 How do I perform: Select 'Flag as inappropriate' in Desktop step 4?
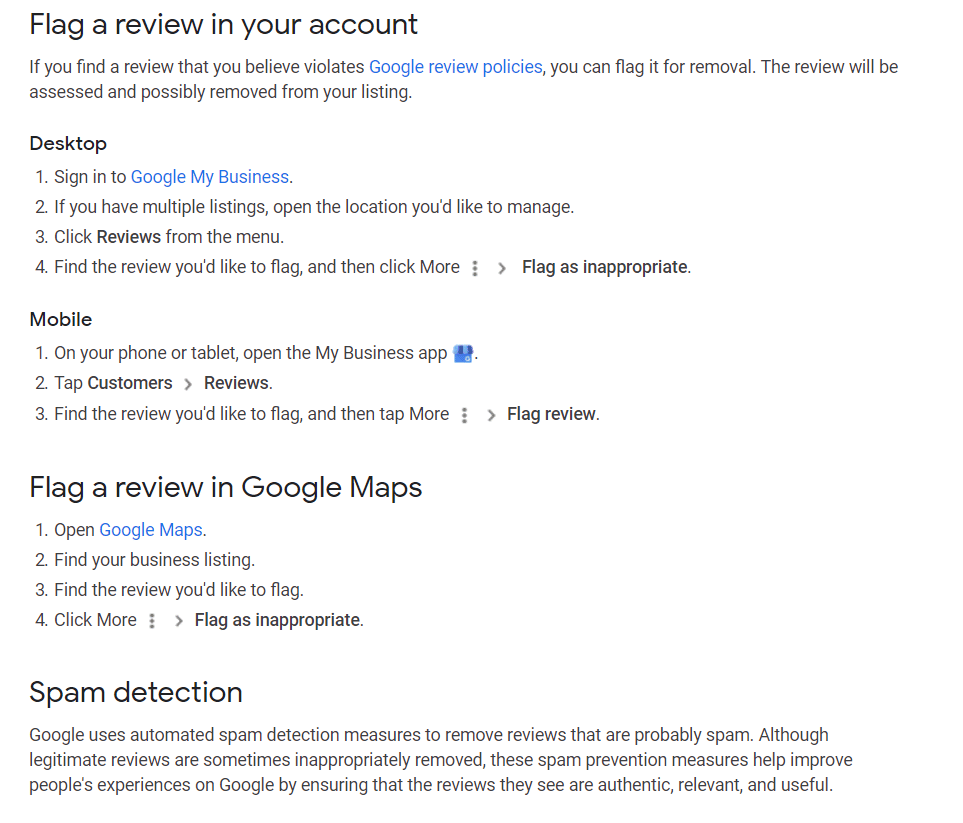click(x=604, y=267)
